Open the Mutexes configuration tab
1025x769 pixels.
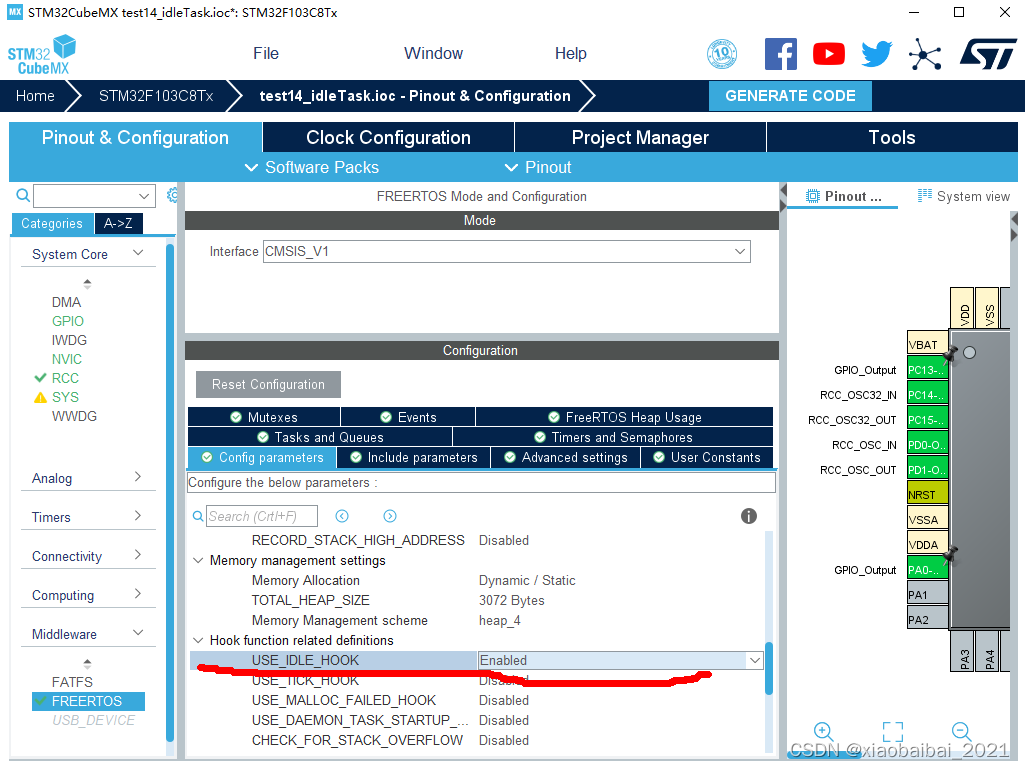tap(263, 417)
